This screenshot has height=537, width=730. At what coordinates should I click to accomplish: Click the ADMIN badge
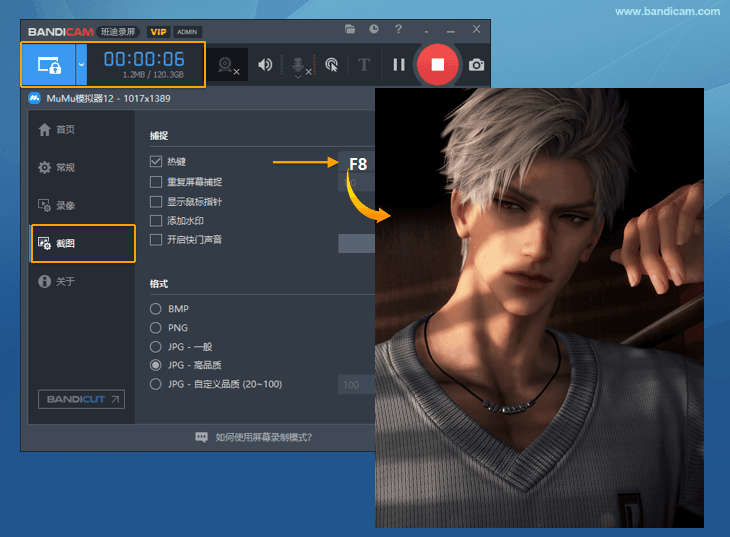click(187, 32)
